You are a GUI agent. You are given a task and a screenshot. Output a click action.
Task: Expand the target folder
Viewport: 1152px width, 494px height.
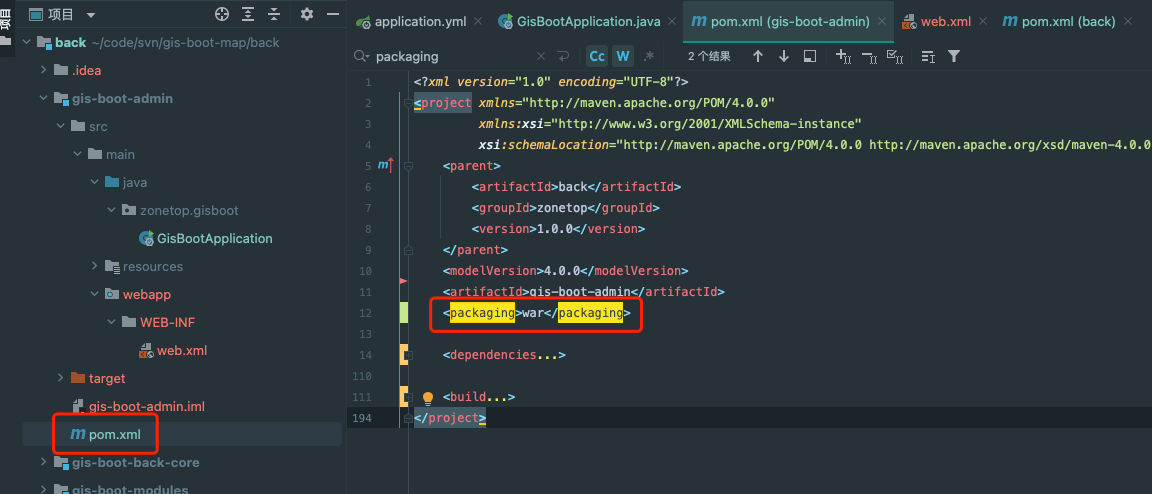click(x=62, y=378)
